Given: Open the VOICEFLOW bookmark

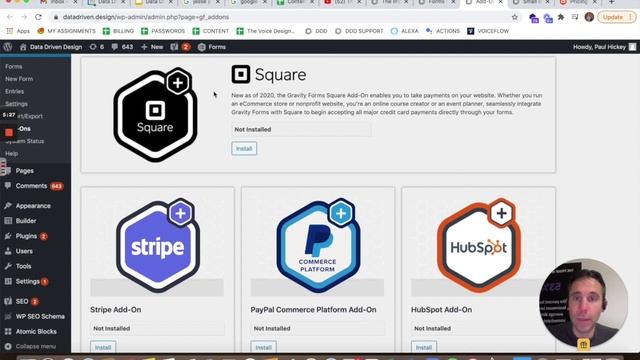Looking at the screenshot, I should click(x=488, y=31).
